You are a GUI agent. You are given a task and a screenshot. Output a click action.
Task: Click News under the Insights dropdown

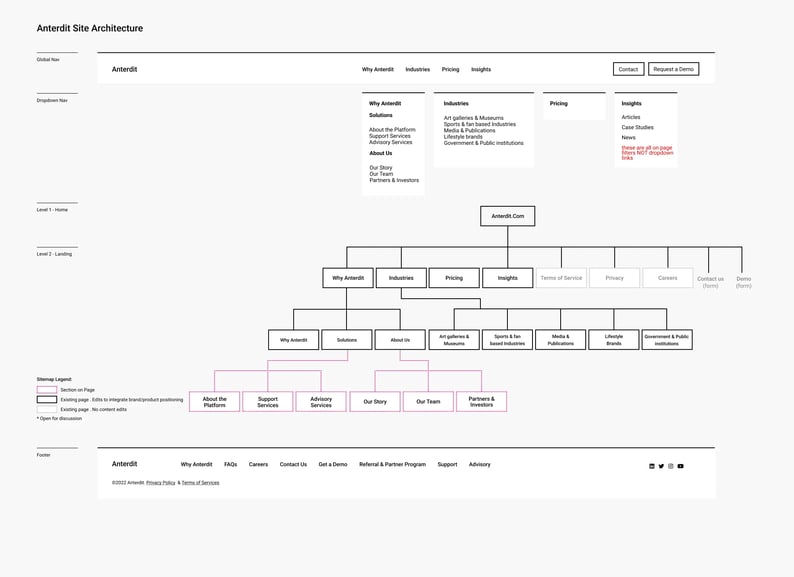click(x=628, y=137)
